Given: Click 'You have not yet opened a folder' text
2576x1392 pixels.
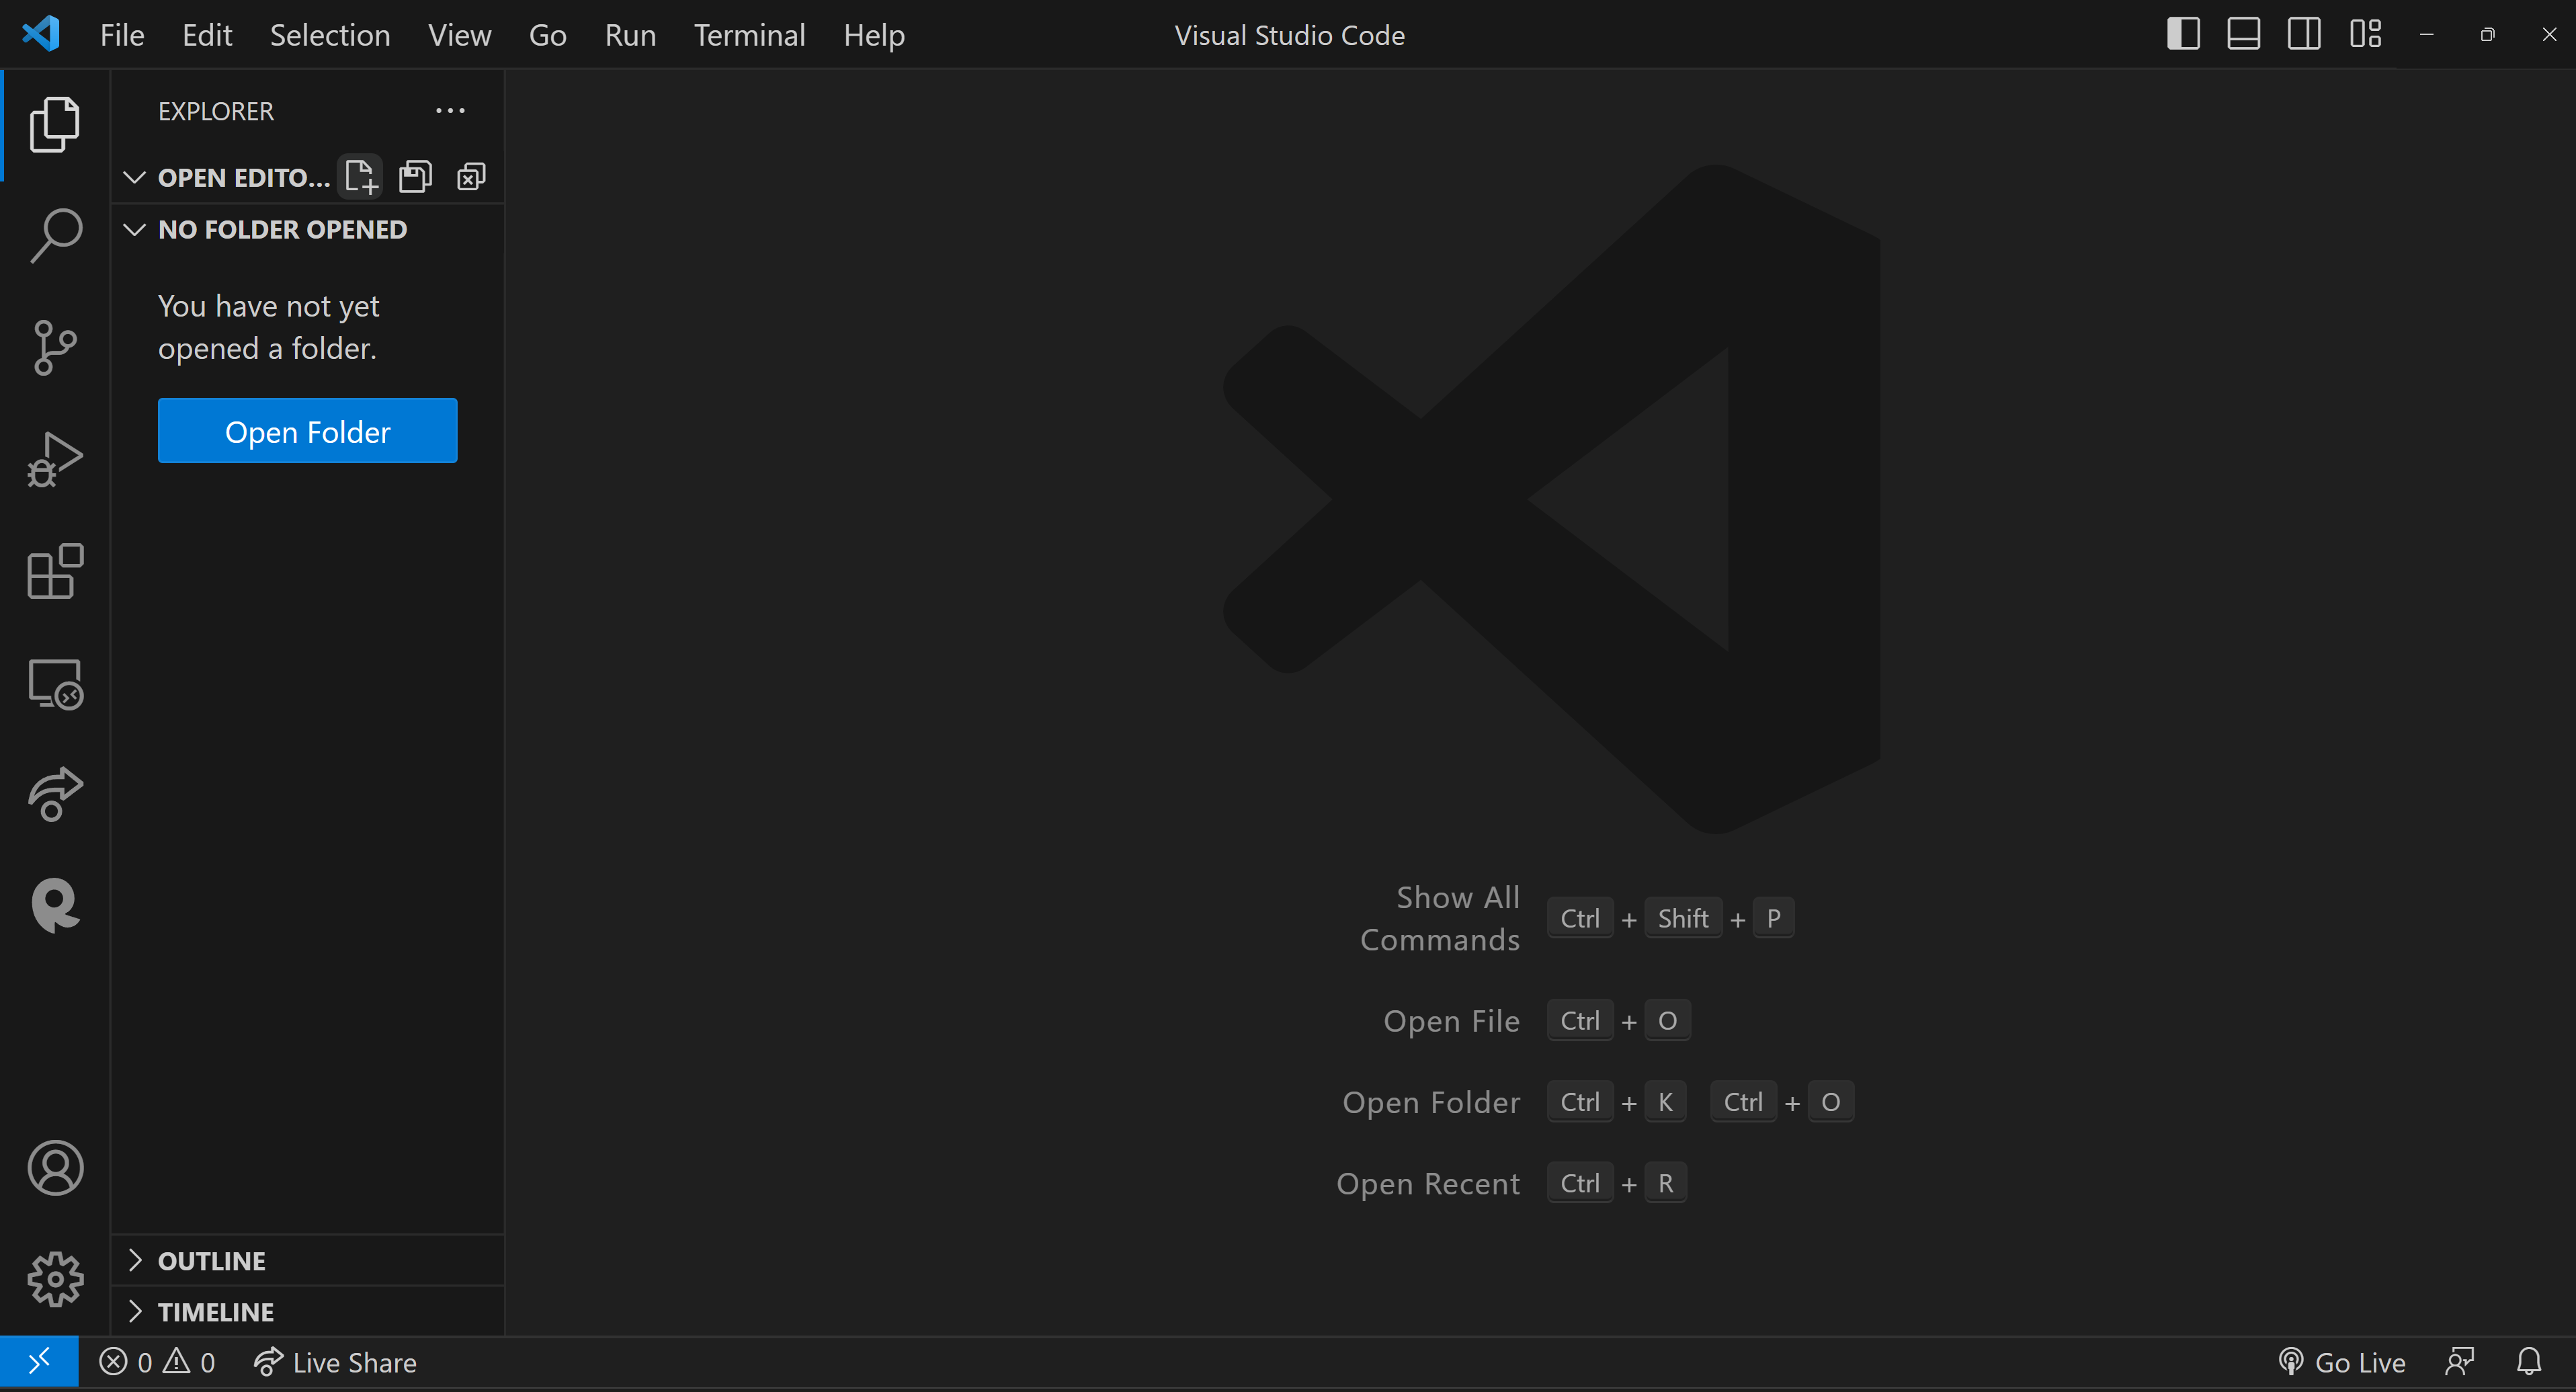Looking at the screenshot, I should pyautogui.click(x=269, y=327).
